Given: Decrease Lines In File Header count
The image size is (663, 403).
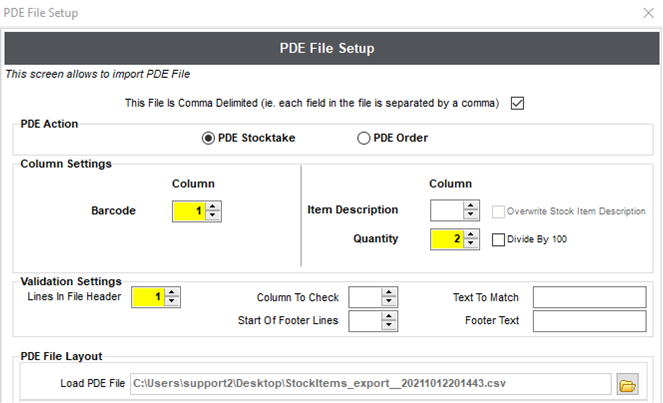Looking at the screenshot, I should pyautogui.click(x=172, y=302).
